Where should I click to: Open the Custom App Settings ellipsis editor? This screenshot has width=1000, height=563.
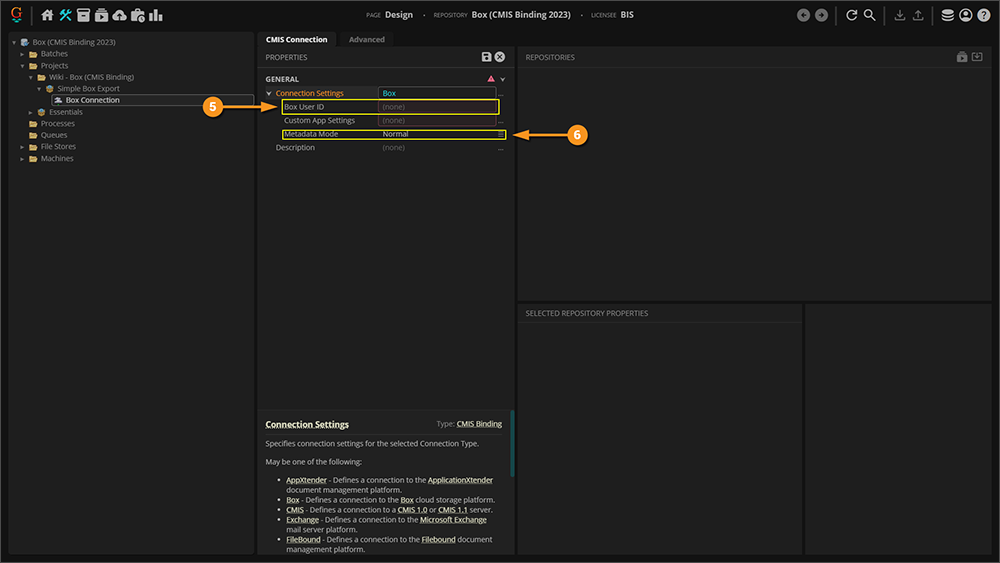501,121
